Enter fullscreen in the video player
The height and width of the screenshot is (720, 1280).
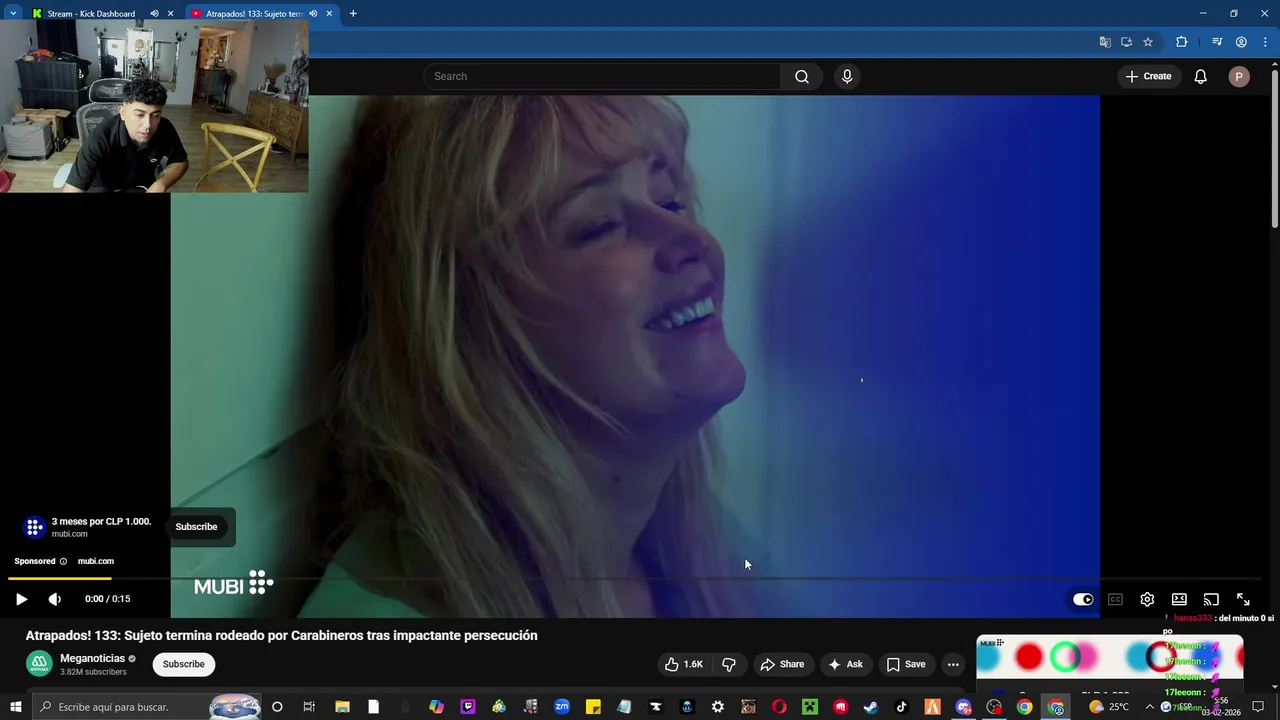point(1243,599)
